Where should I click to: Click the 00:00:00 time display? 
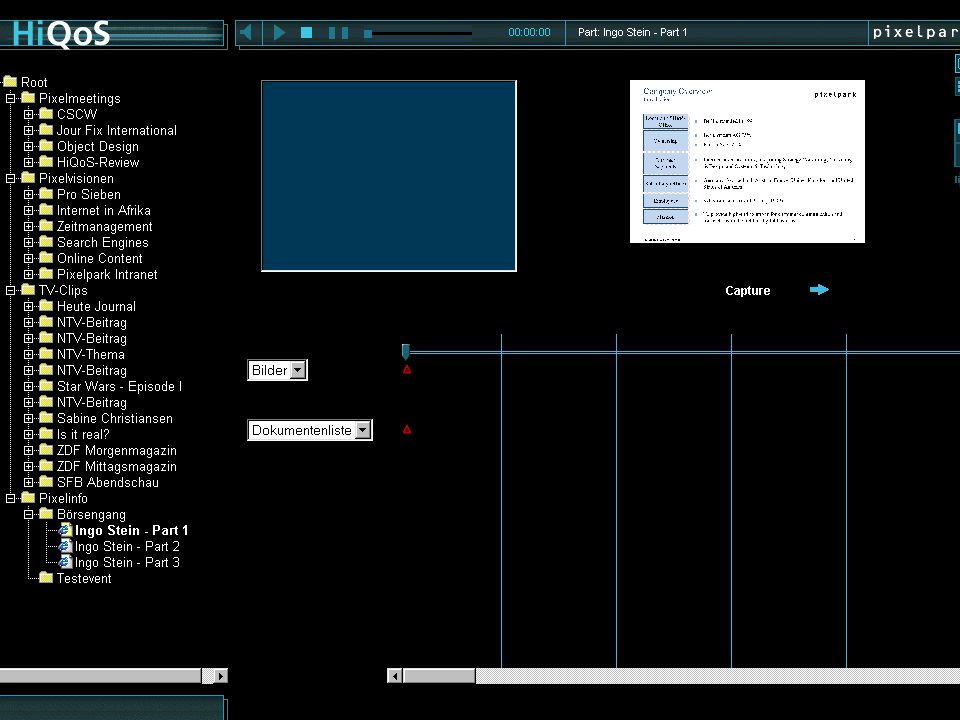click(x=529, y=32)
